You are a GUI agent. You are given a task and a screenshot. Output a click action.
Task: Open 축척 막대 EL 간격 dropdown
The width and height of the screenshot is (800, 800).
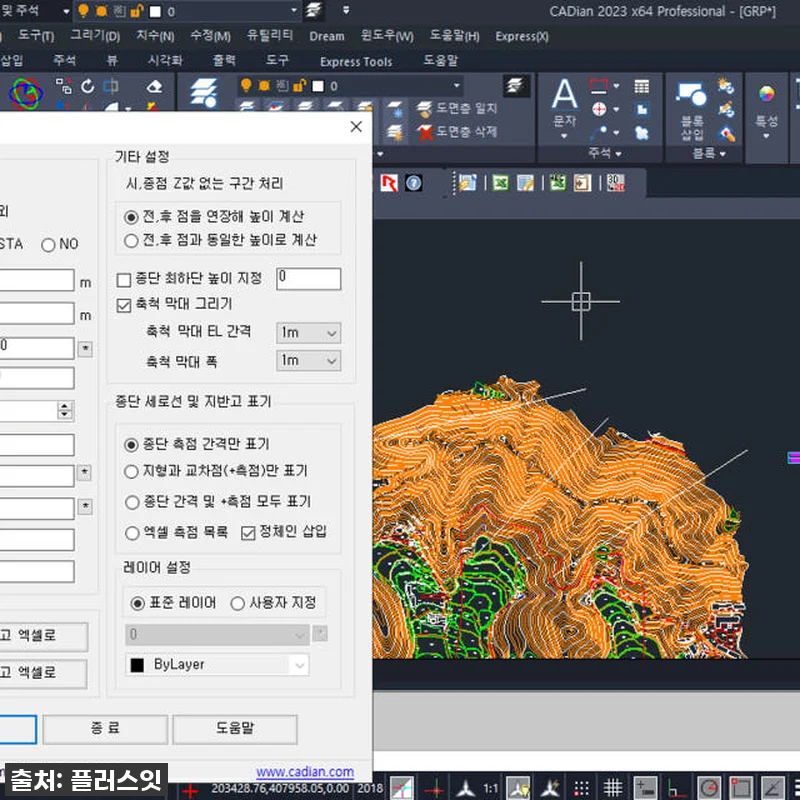(309, 333)
